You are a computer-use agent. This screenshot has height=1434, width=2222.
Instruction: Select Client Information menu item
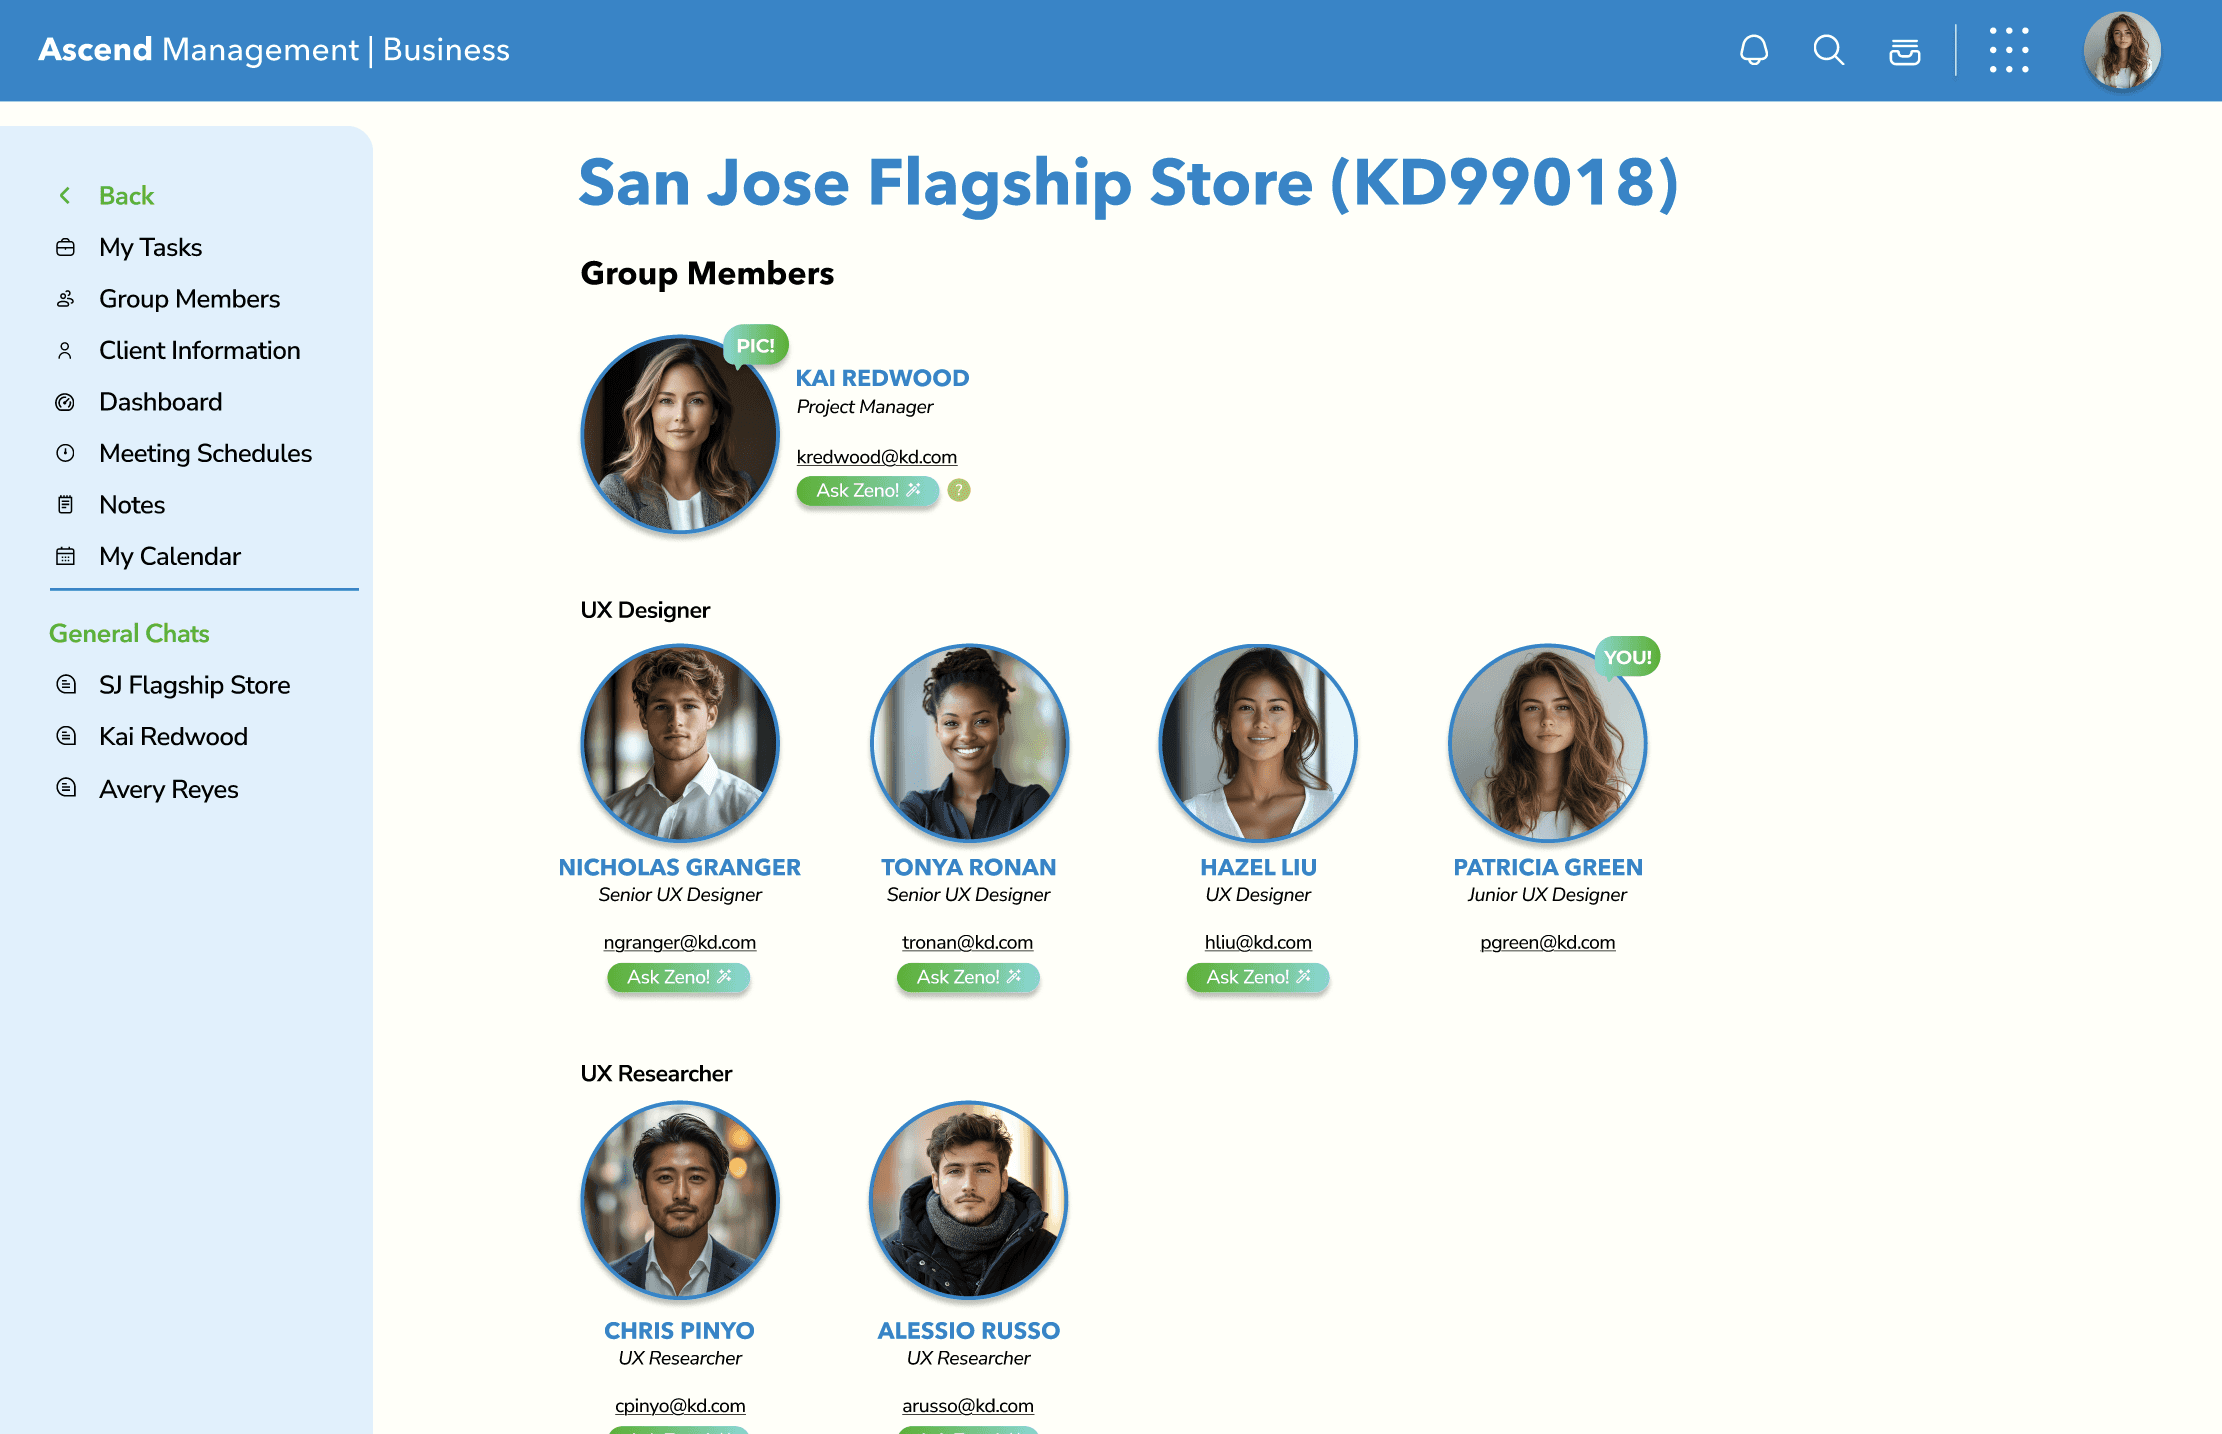coord(199,350)
